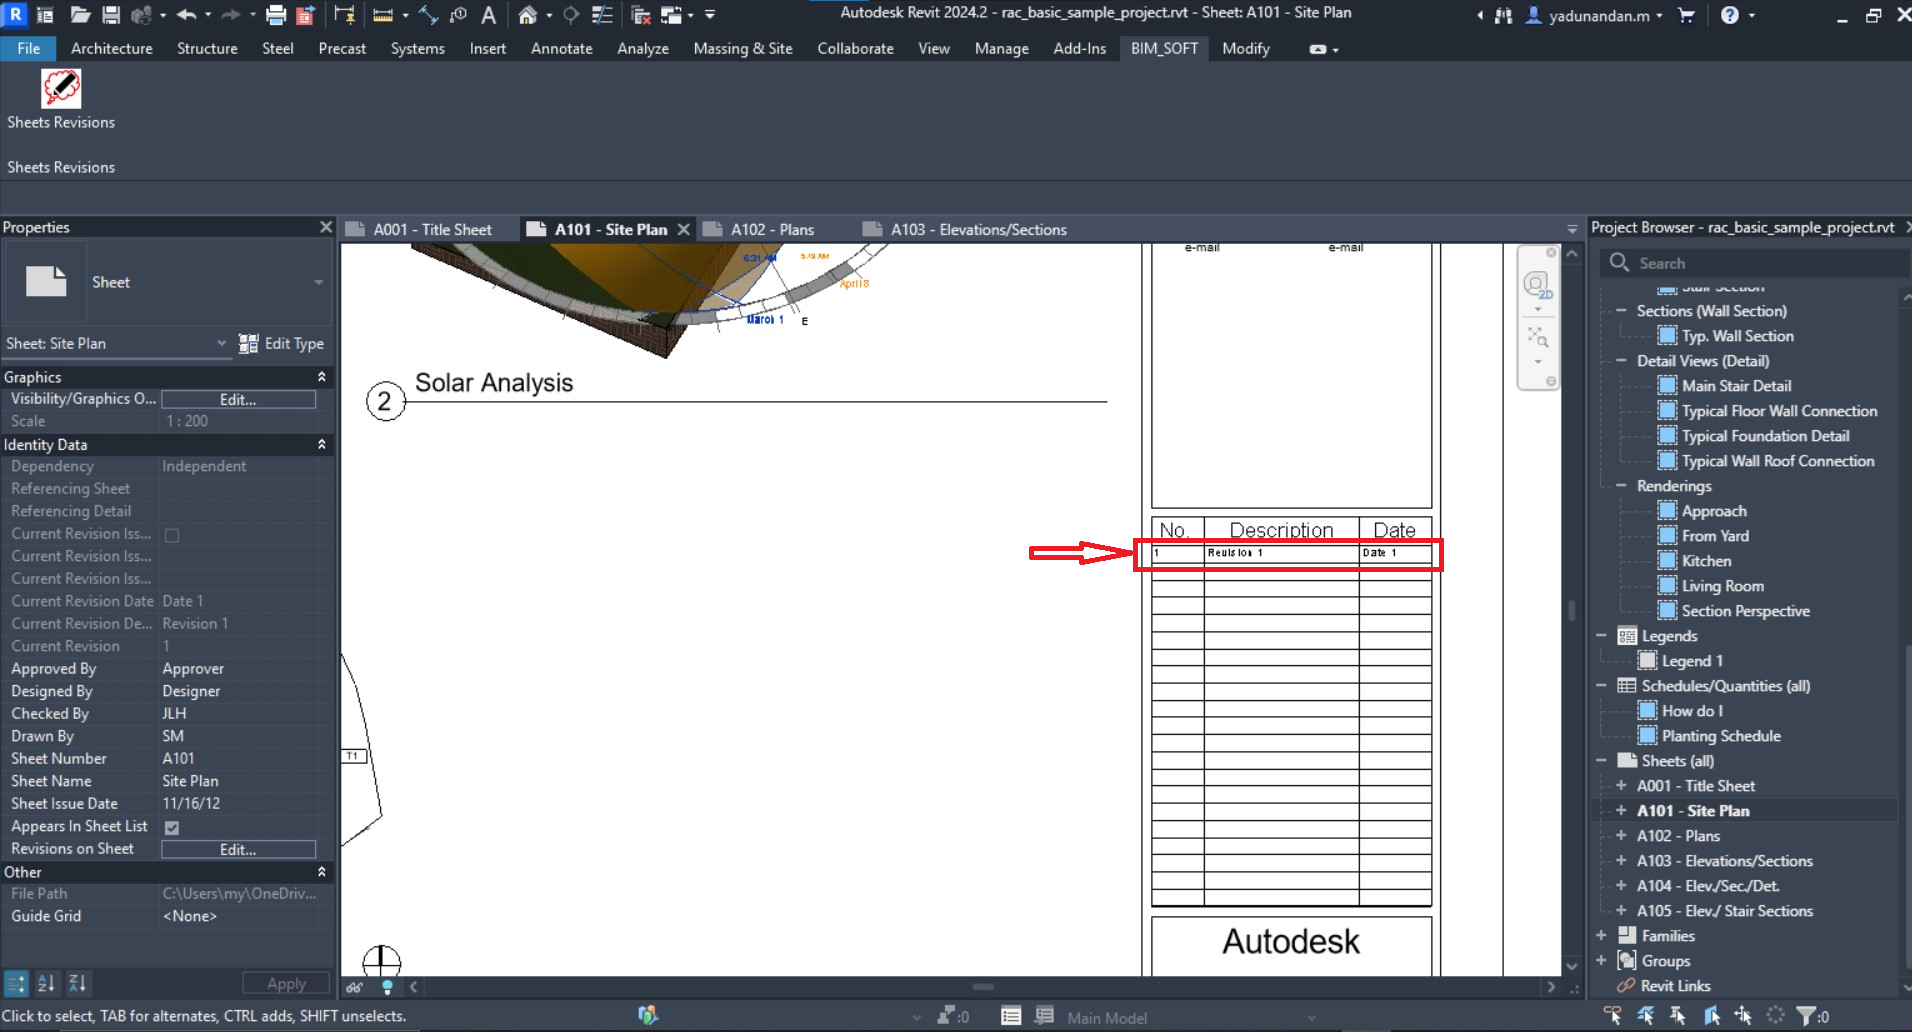Click the Help question mark icon
The height and width of the screenshot is (1032, 1912).
1730,15
